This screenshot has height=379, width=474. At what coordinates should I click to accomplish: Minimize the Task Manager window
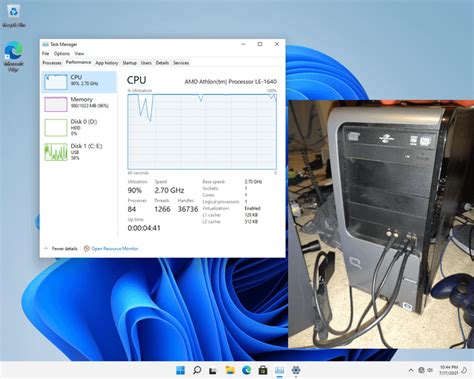tap(244, 44)
